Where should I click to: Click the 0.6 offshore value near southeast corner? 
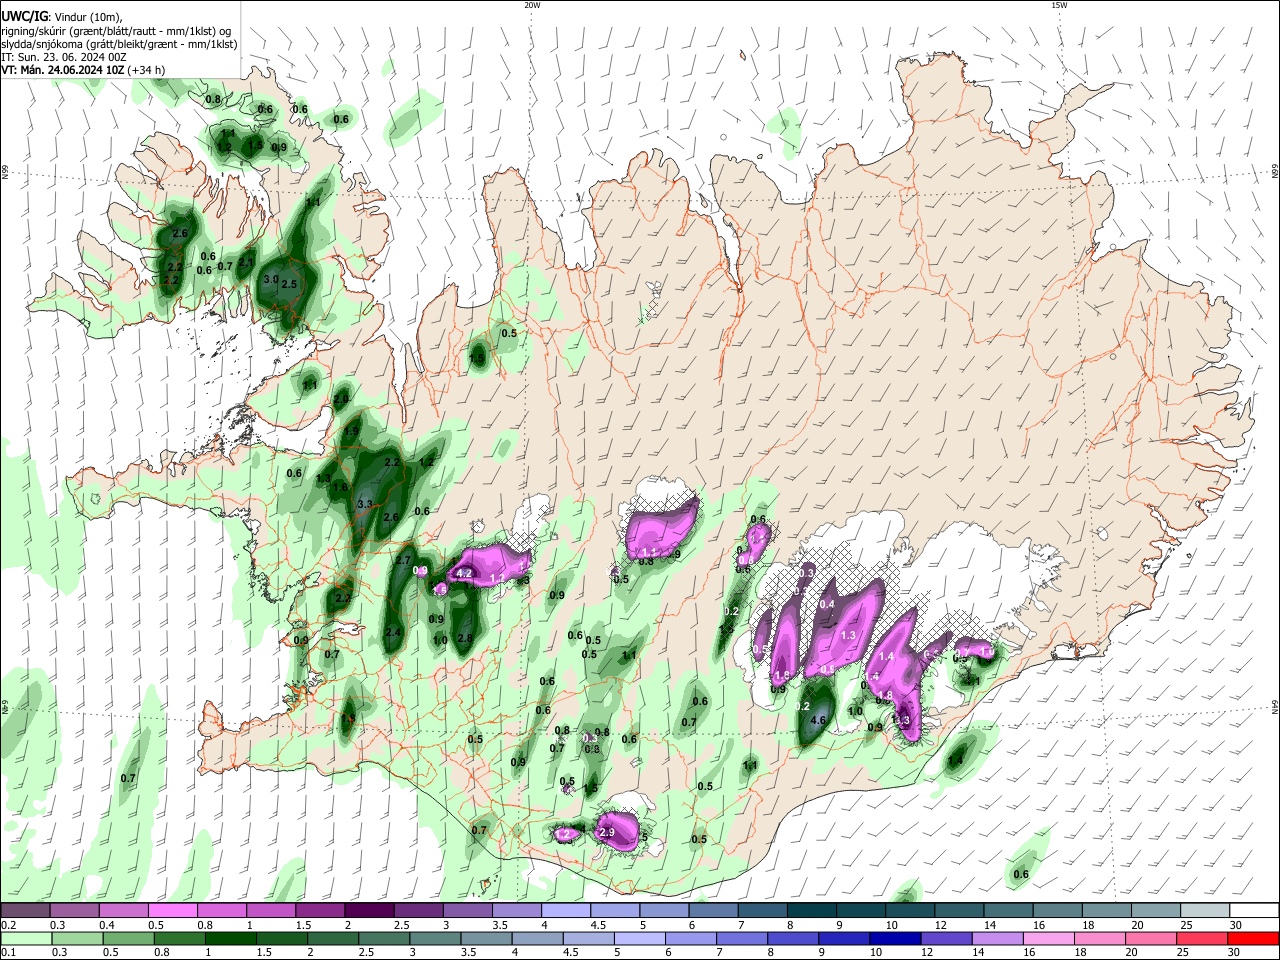[x=1021, y=874]
